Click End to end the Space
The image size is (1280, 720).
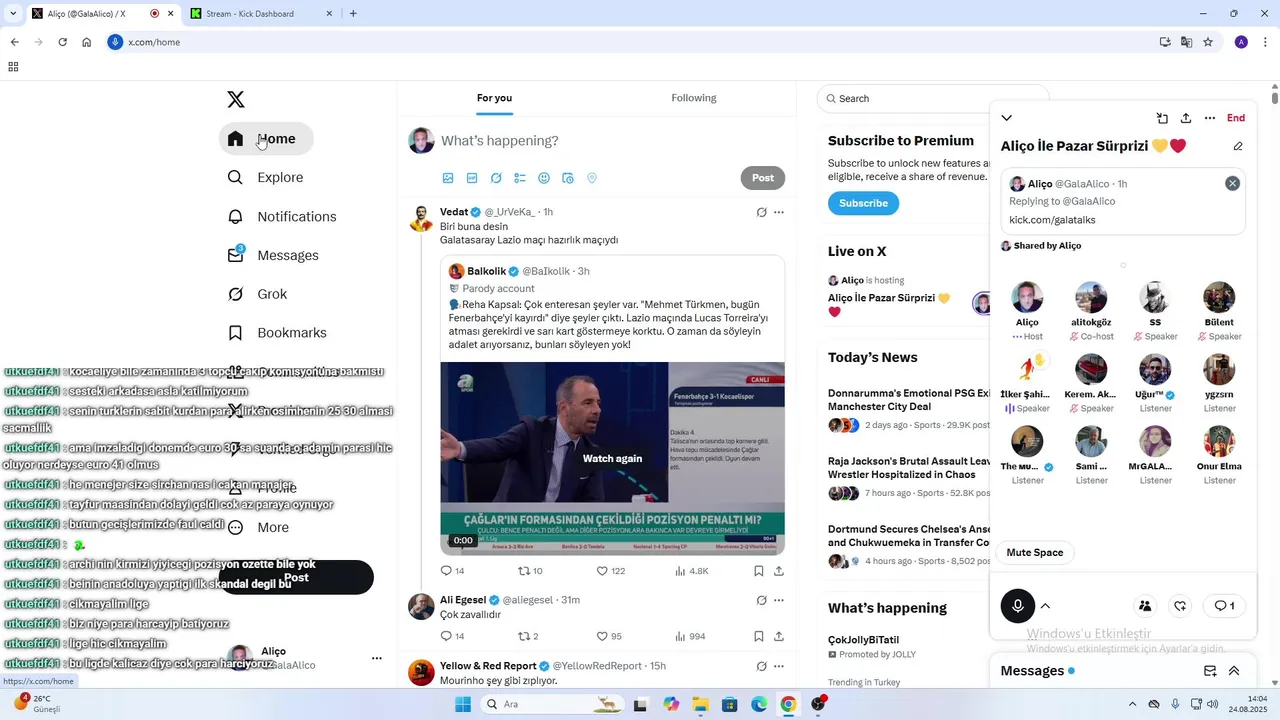[x=1236, y=118]
